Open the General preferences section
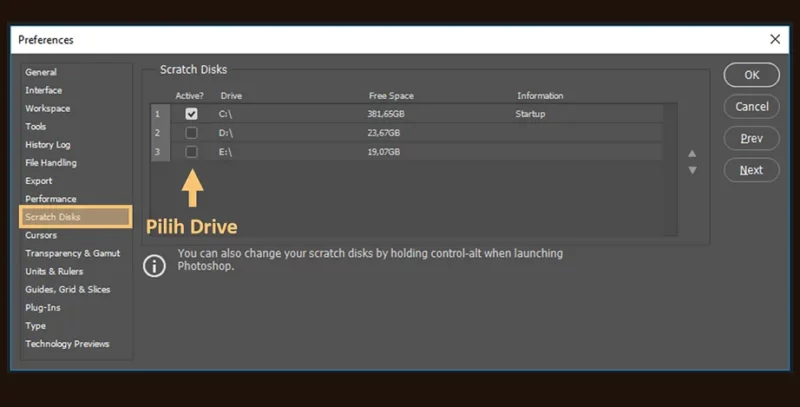The width and height of the screenshot is (800, 407). pyautogui.click(x=41, y=72)
